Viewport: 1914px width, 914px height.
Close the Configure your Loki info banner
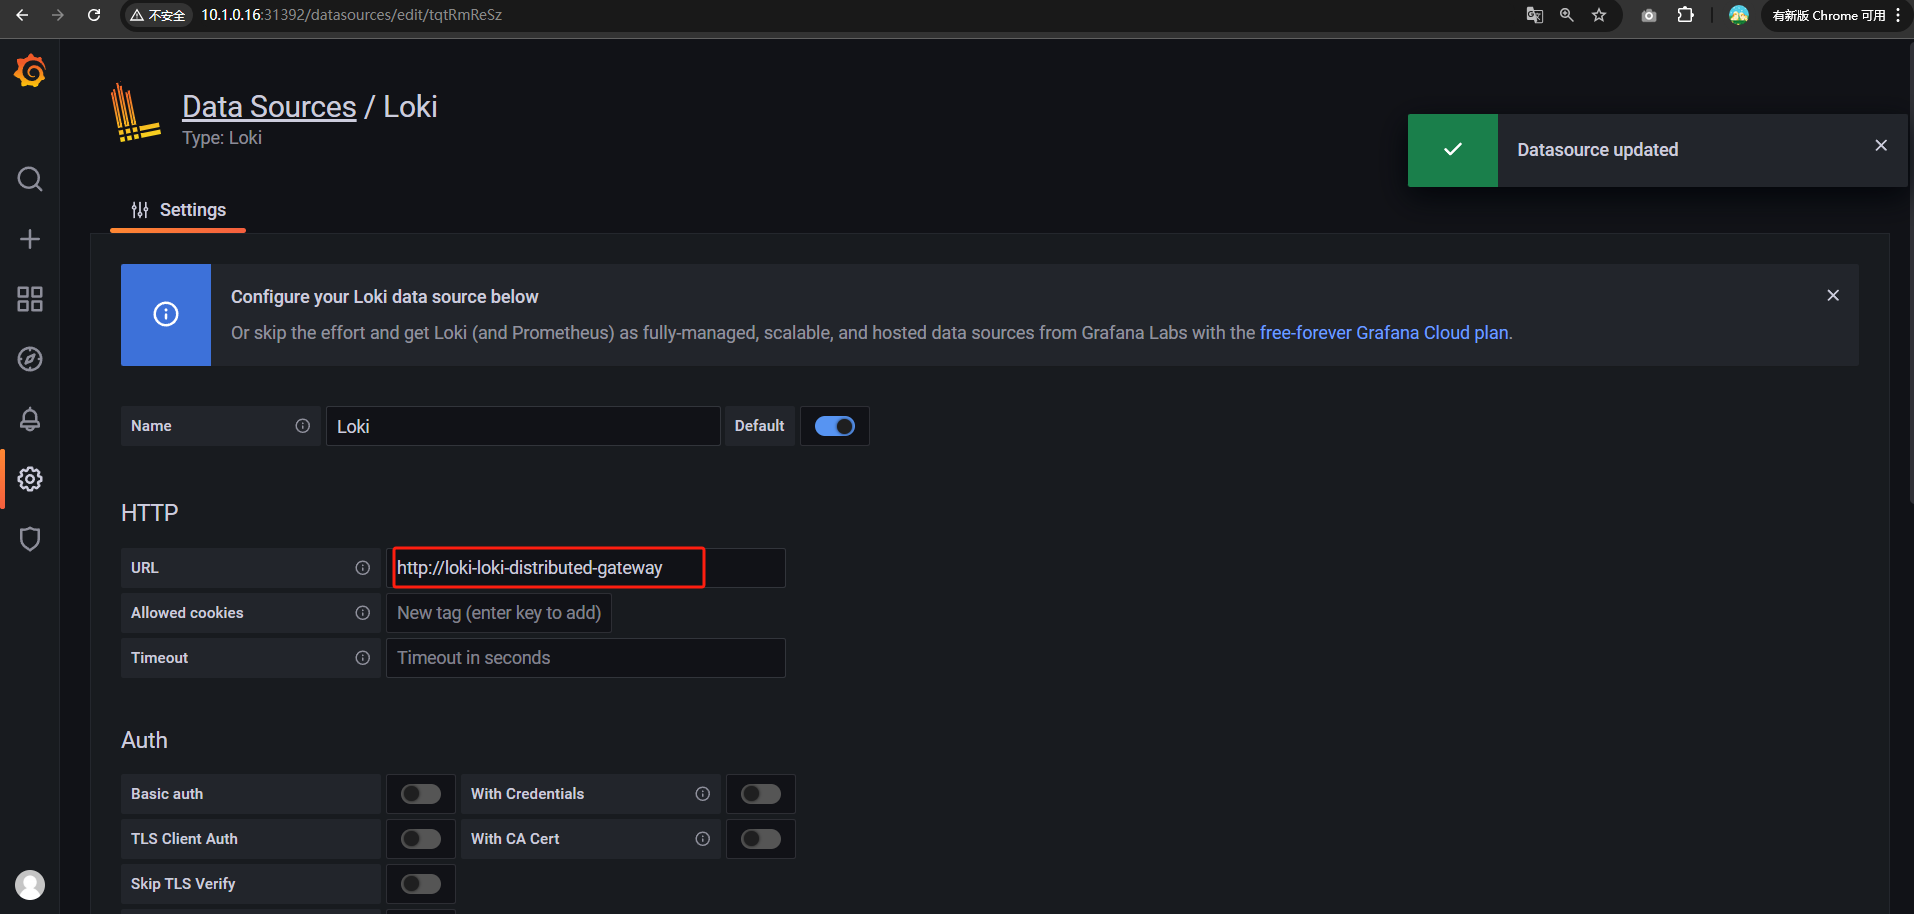pos(1833,295)
